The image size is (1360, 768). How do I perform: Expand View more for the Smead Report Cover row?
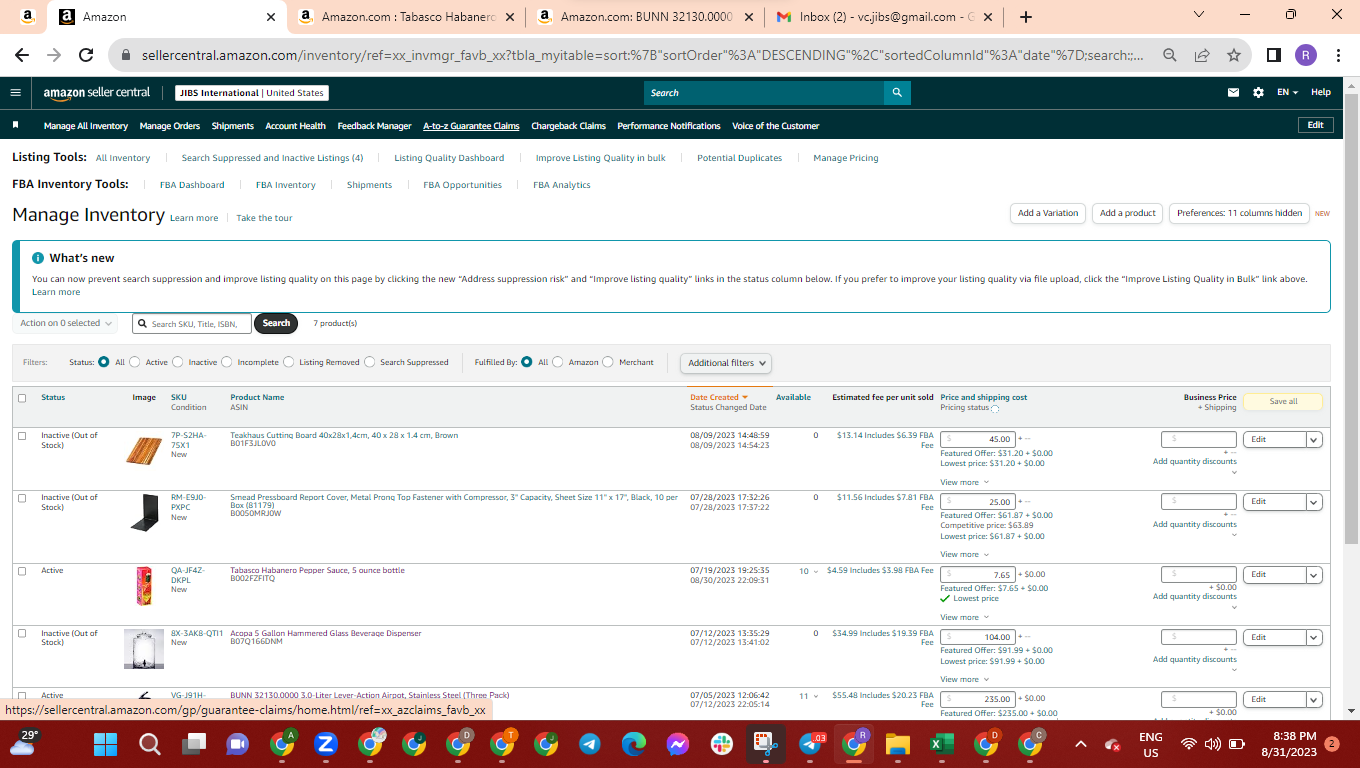tap(964, 554)
